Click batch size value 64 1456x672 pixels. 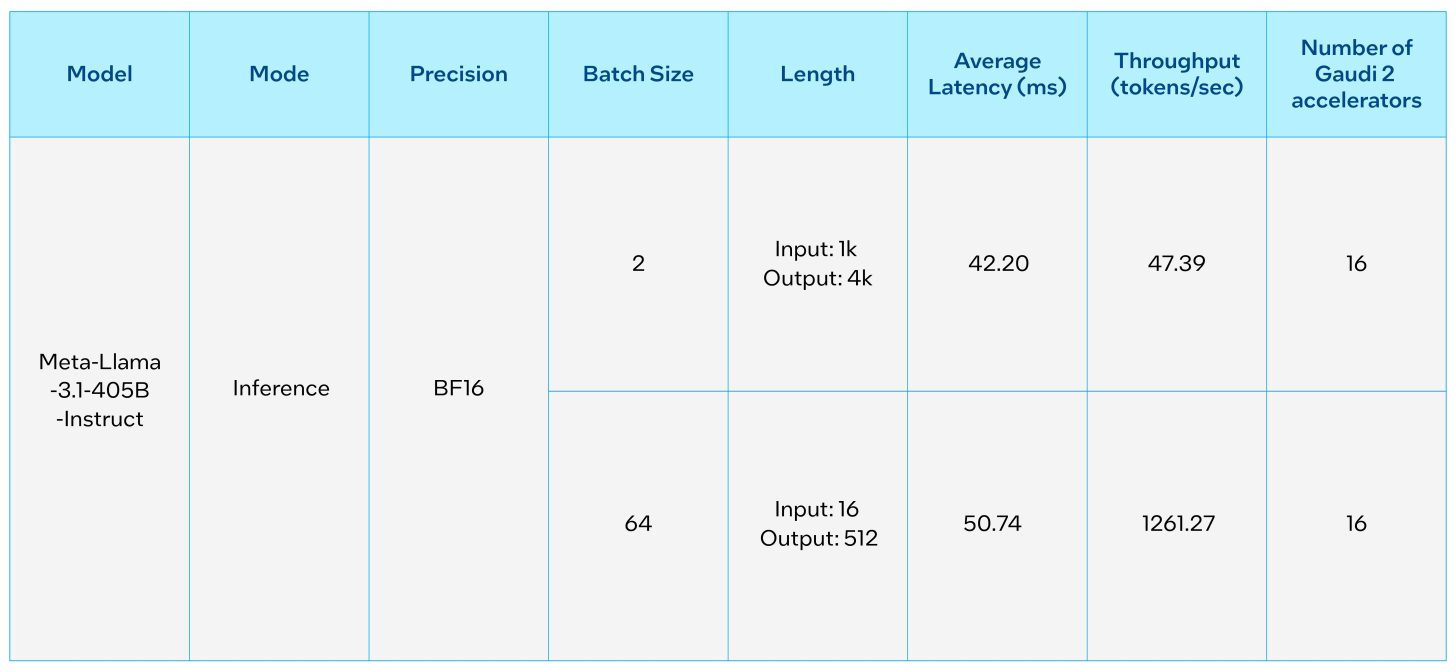[638, 524]
